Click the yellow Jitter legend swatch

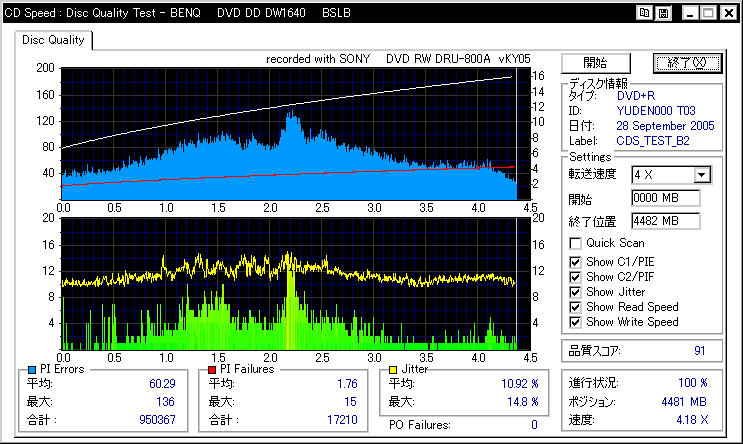(x=392, y=370)
